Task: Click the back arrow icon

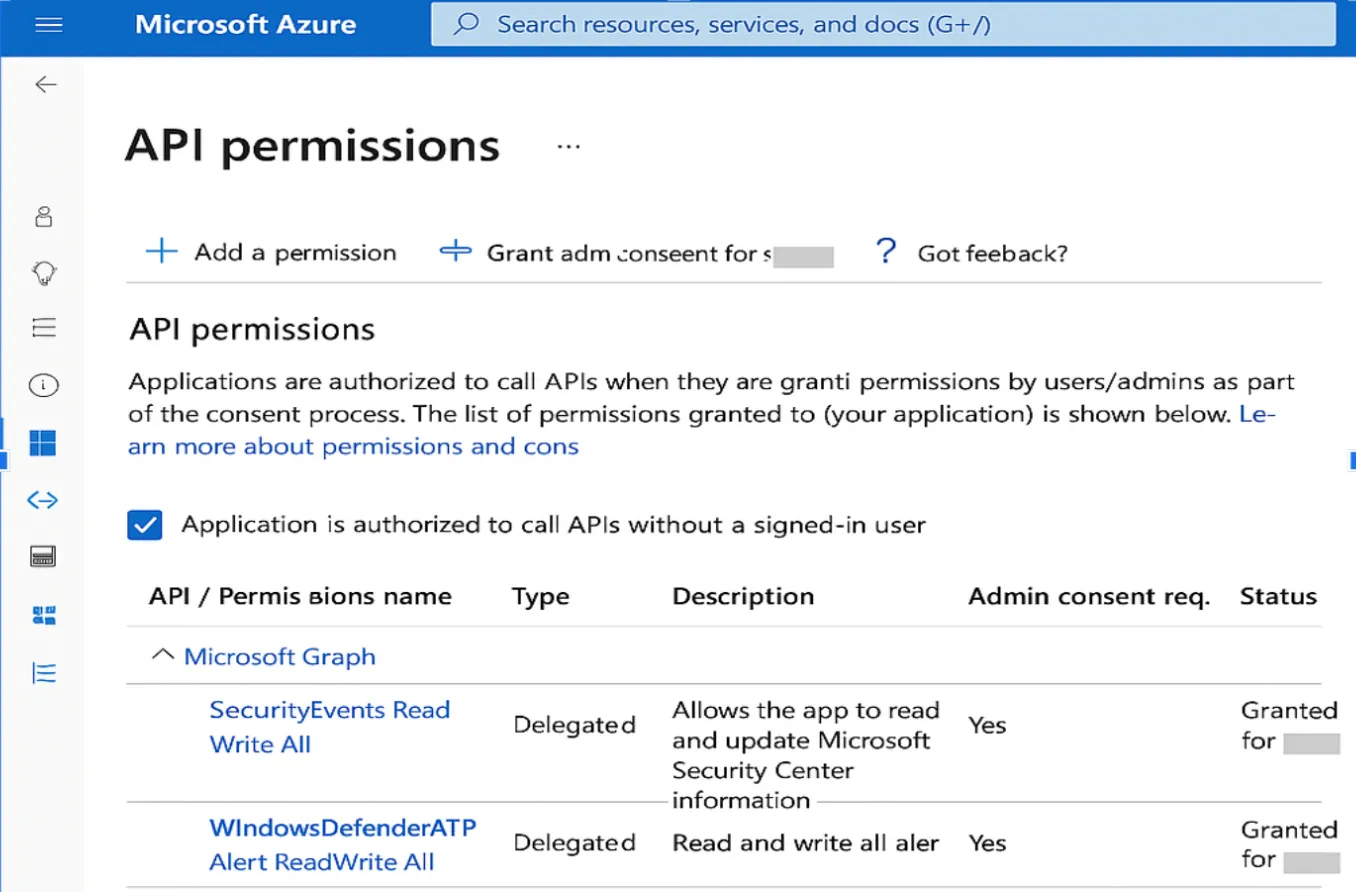Action: coord(45,85)
